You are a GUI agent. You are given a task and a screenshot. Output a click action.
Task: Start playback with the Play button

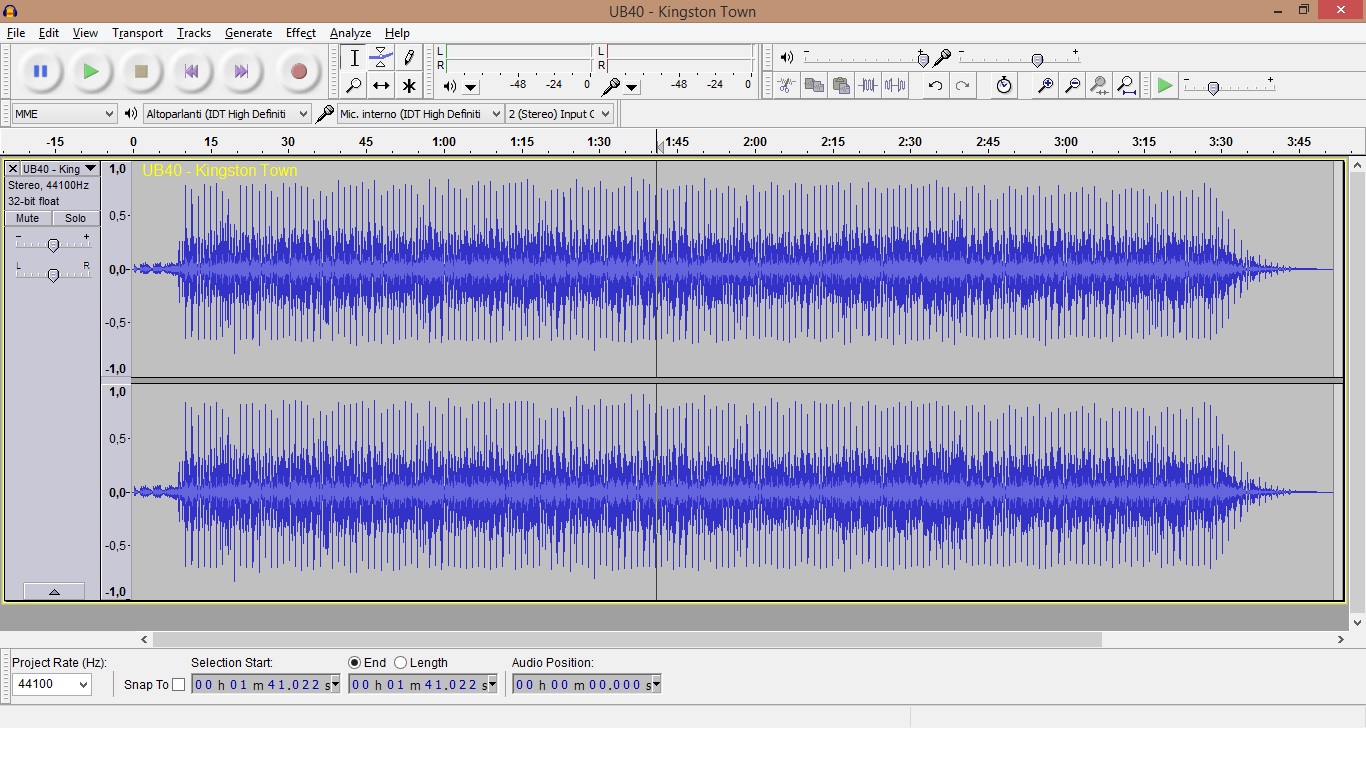90,71
